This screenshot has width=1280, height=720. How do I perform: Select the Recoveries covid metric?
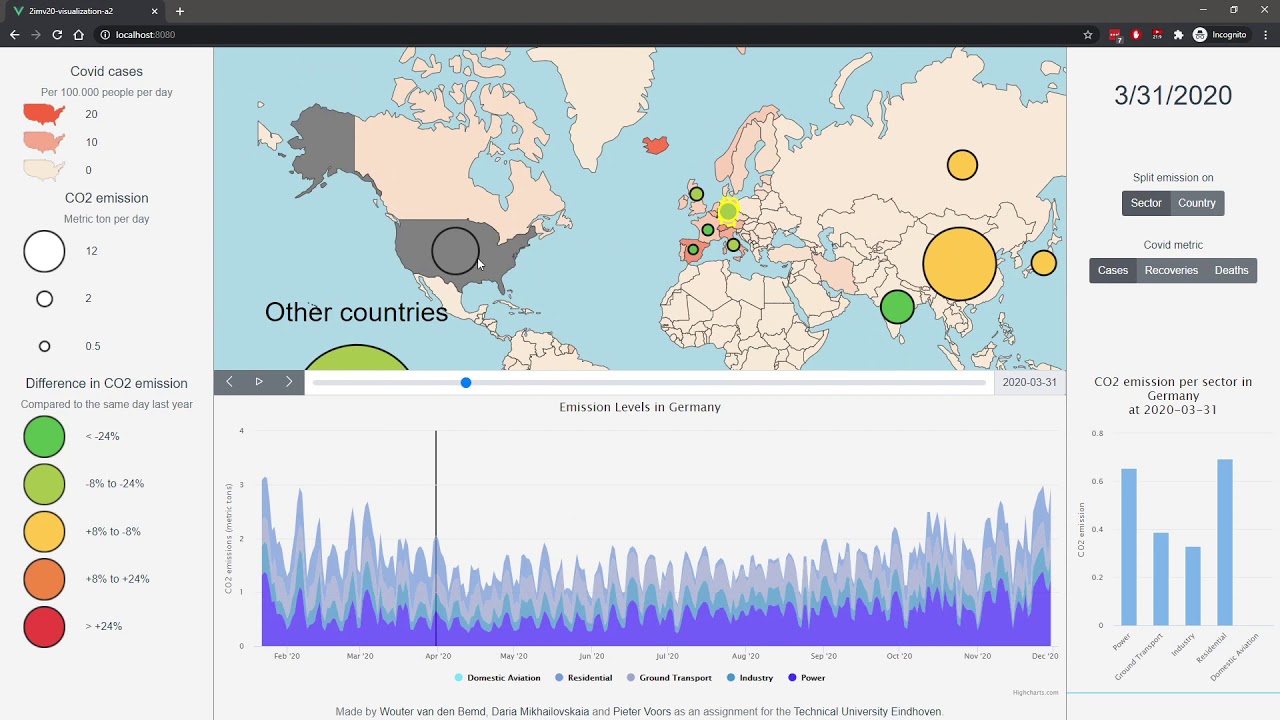[x=1171, y=270]
